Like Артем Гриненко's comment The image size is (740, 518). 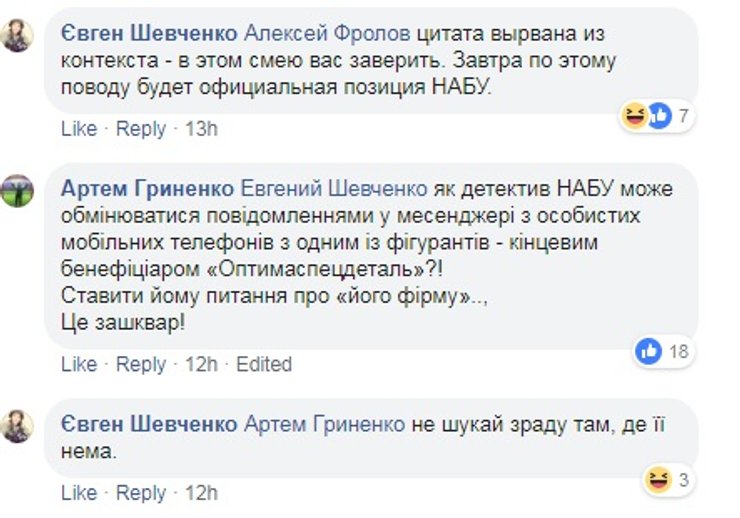pos(79,364)
